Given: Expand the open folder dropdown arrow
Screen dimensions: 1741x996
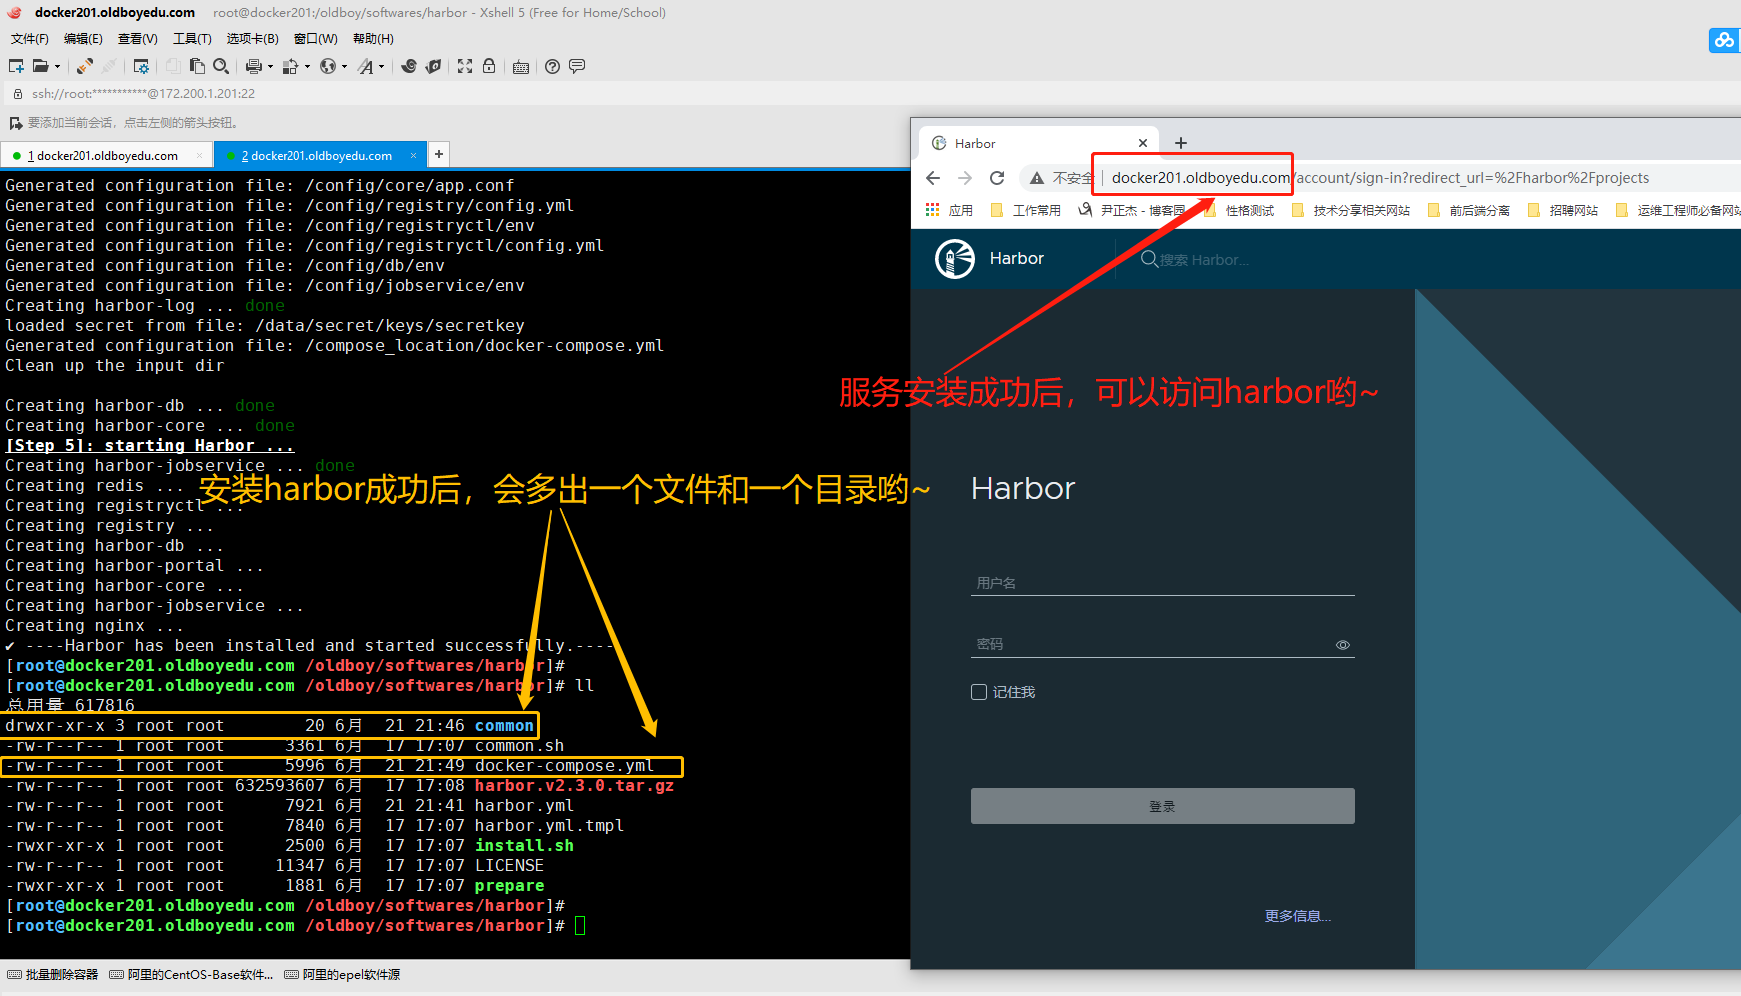Looking at the screenshot, I should [57, 67].
